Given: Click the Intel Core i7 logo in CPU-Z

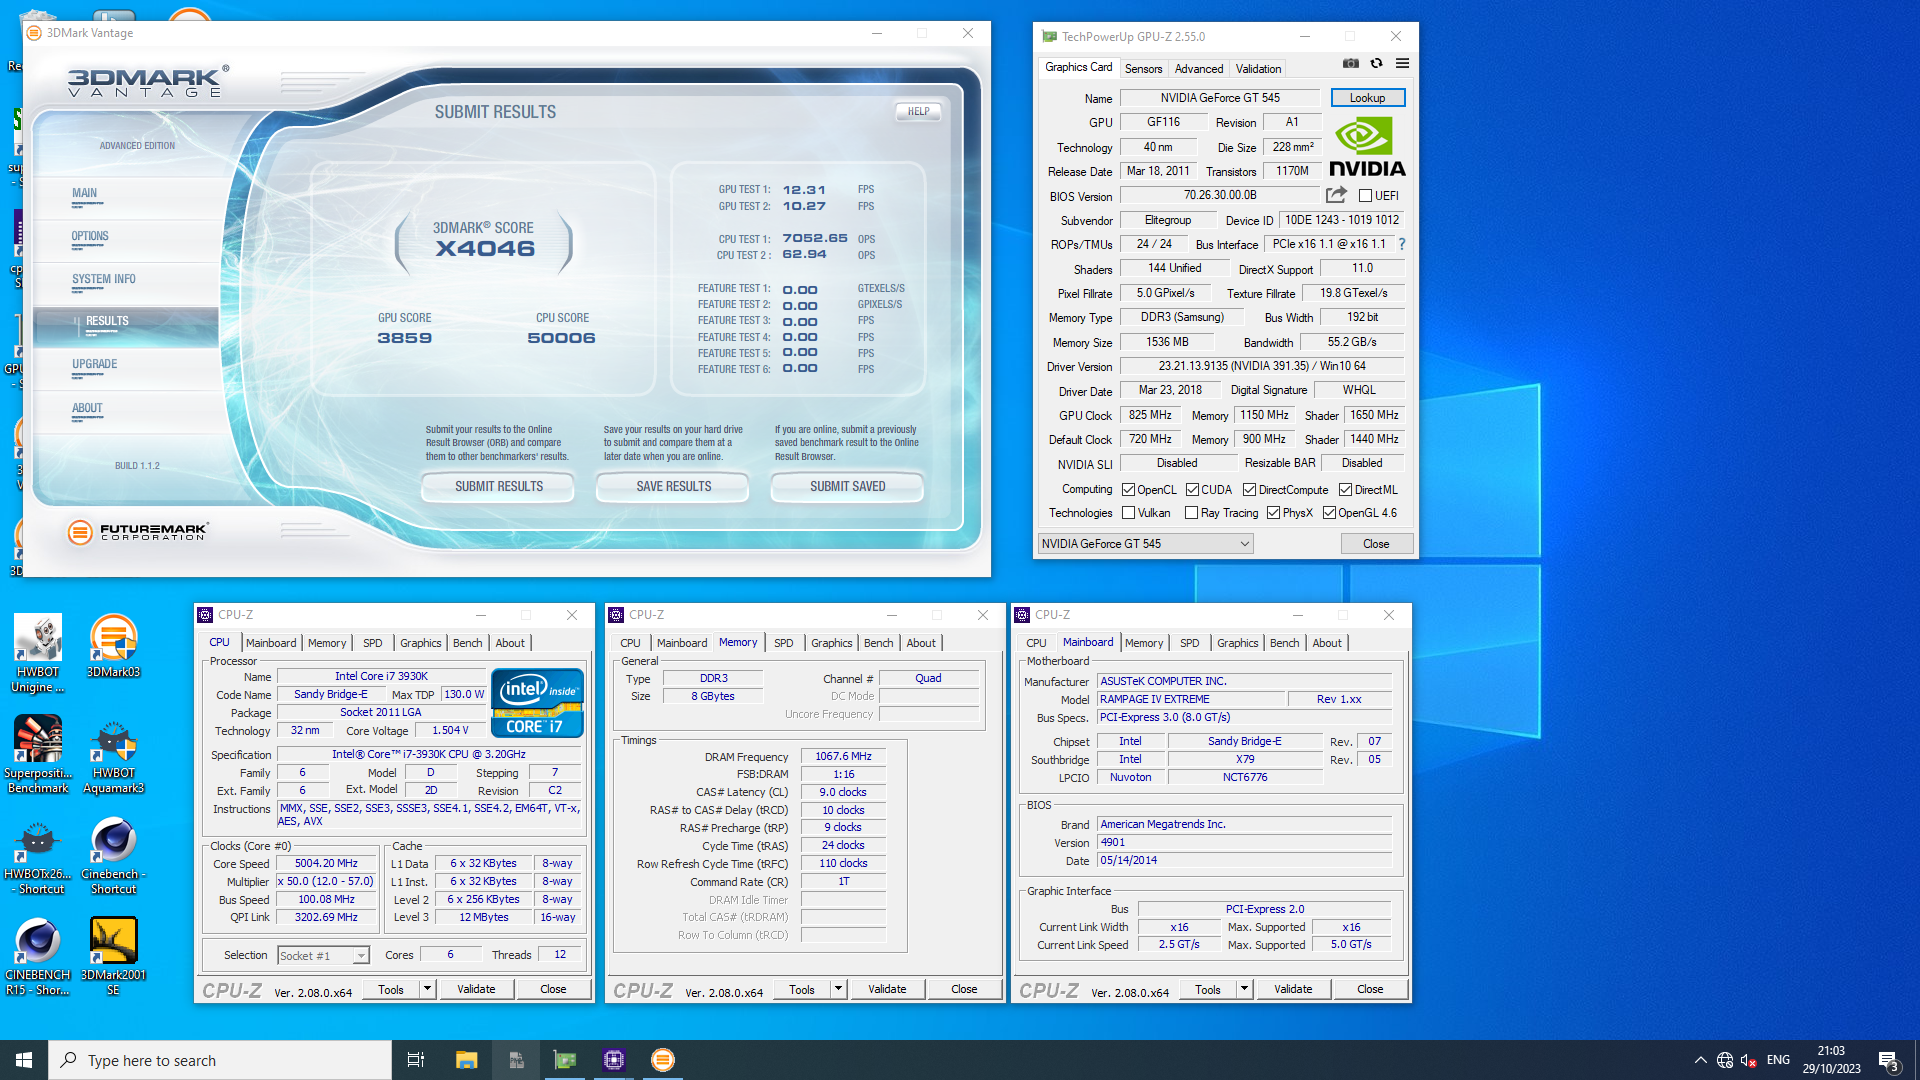Looking at the screenshot, I should pos(537,703).
